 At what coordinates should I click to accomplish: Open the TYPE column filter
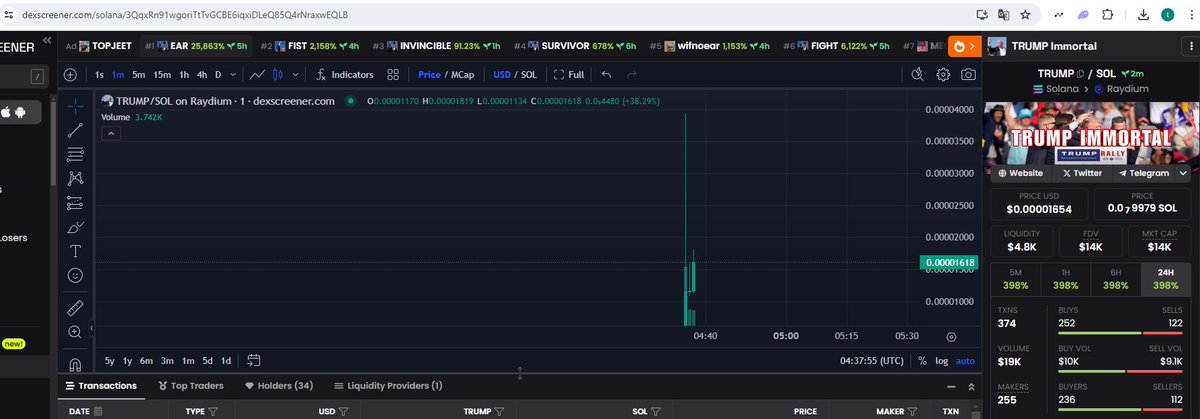click(213, 411)
